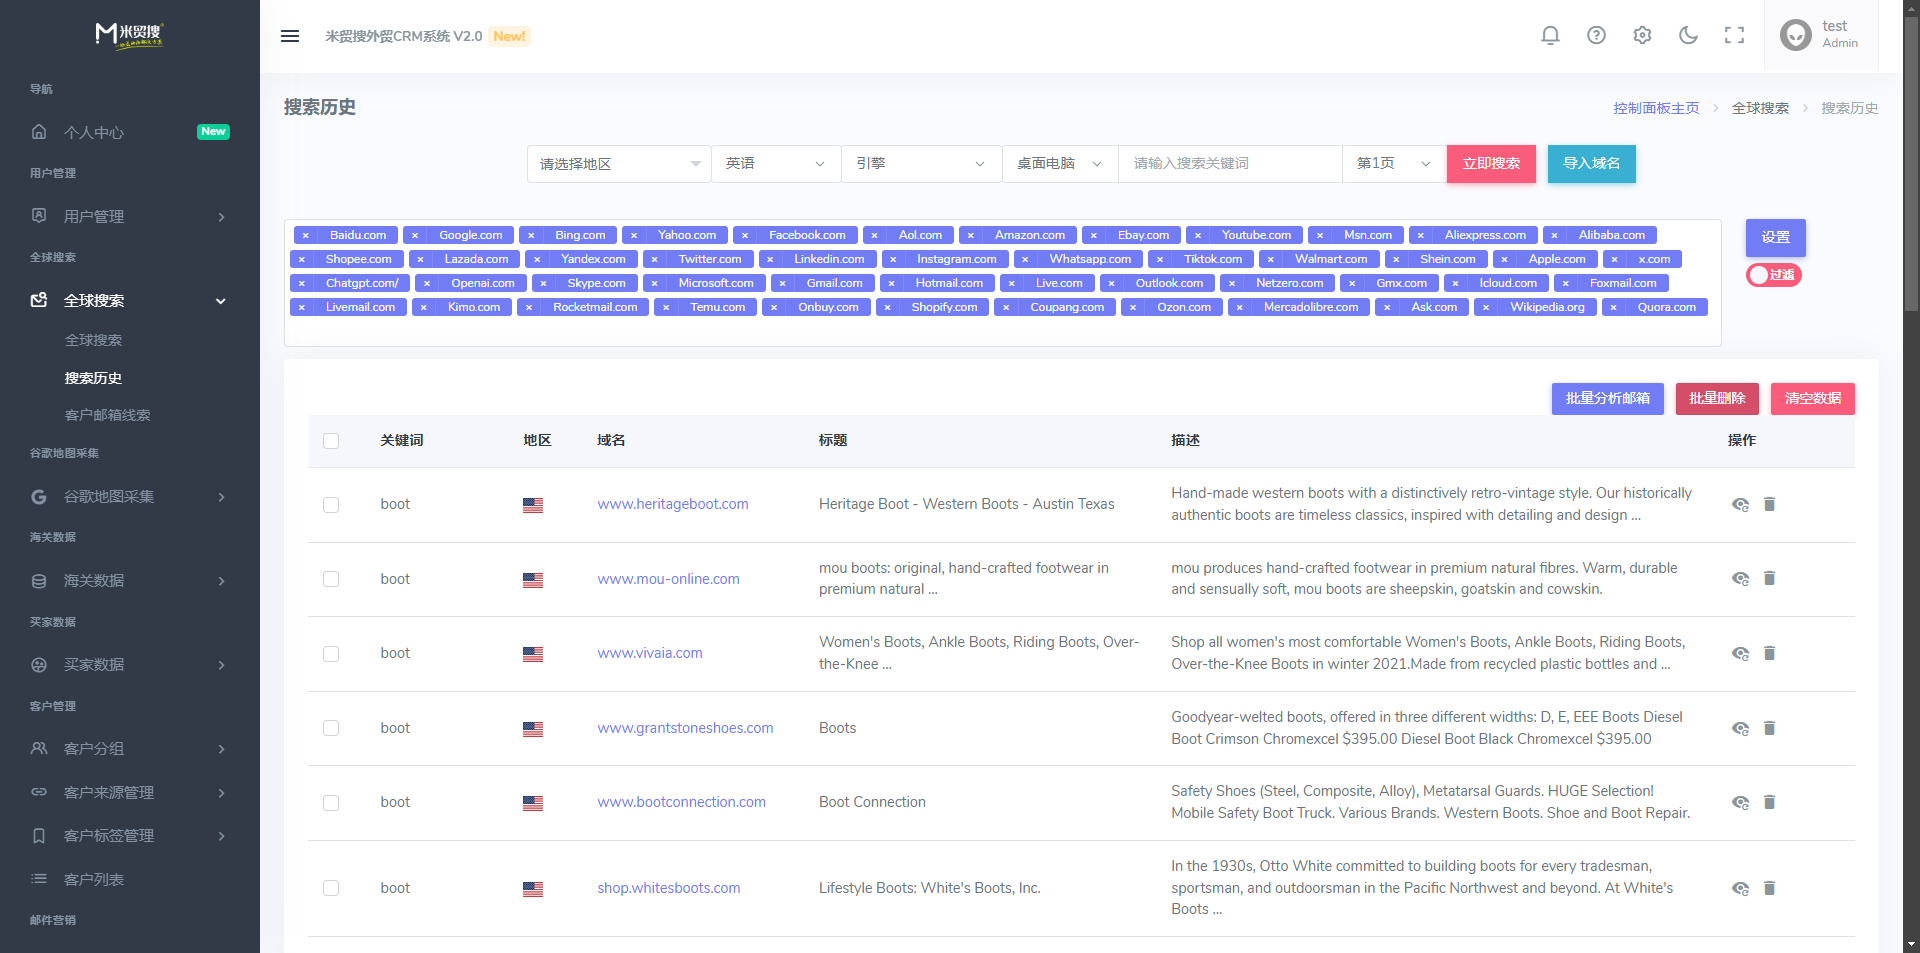Check the shop.whitesboots.com row checkbox
The height and width of the screenshot is (953, 1920).
coord(331,888)
